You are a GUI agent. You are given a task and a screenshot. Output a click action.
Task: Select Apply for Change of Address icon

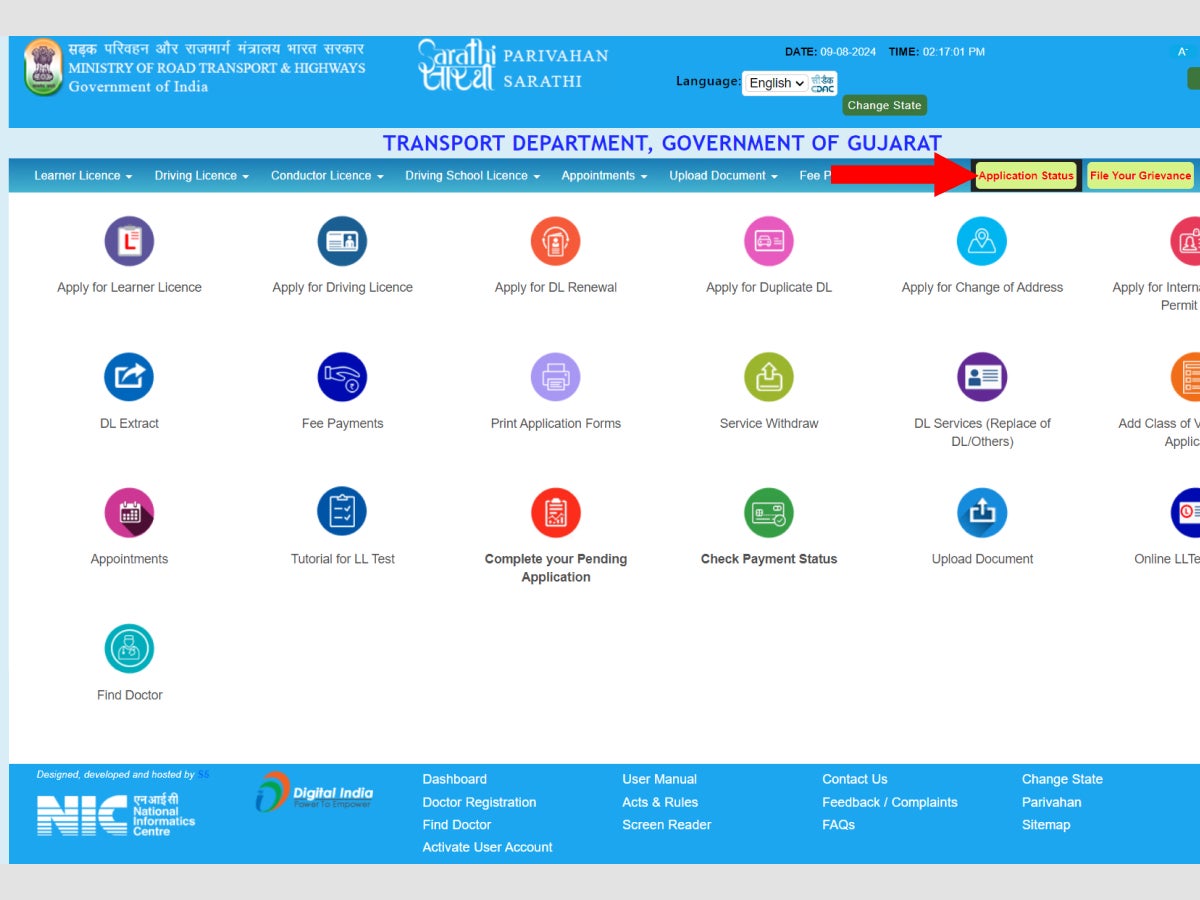click(x=981, y=241)
